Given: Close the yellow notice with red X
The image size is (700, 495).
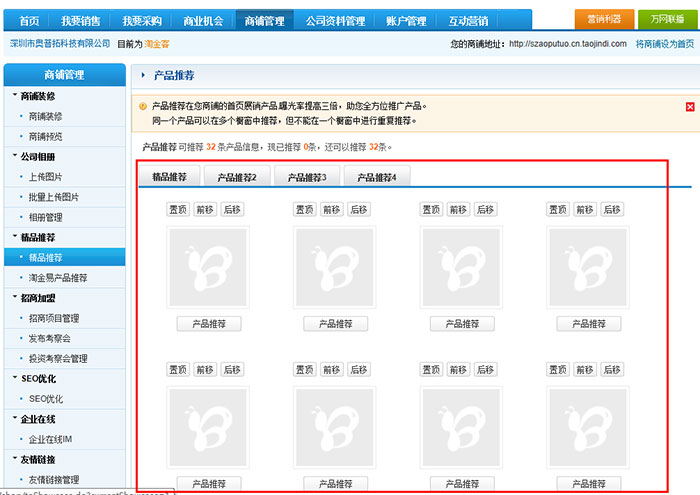Looking at the screenshot, I should 690,107.
